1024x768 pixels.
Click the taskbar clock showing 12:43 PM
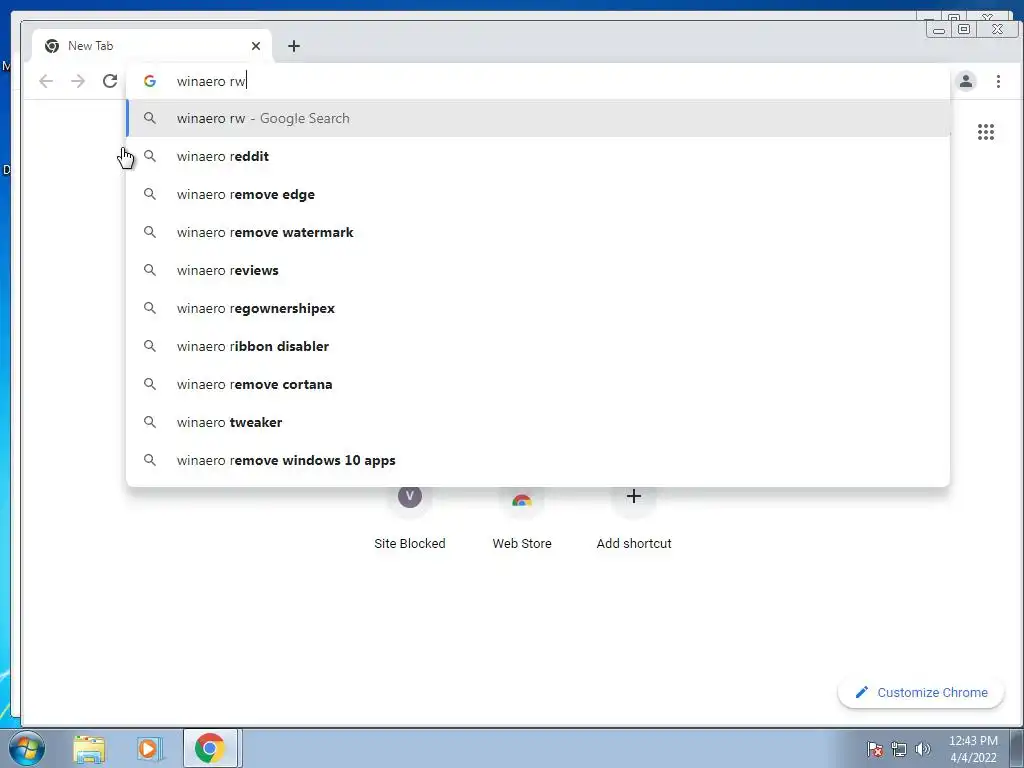(x=973, y=749)
